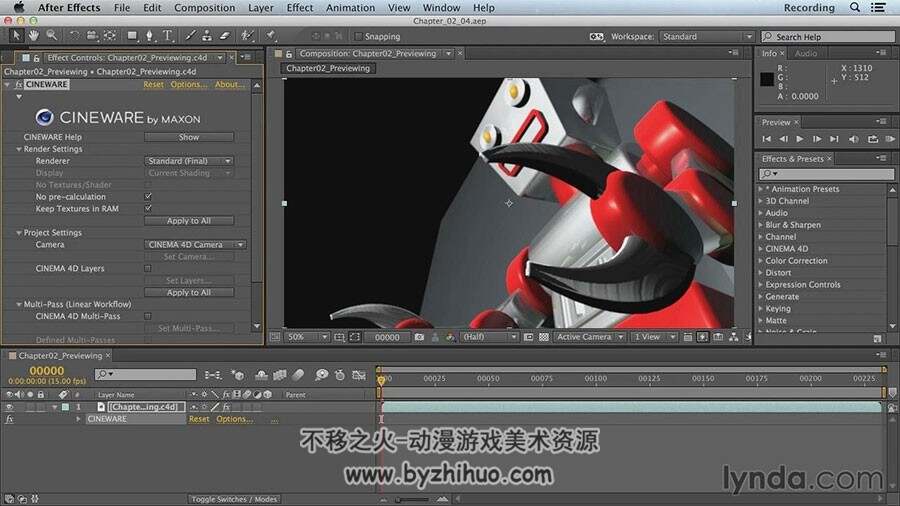Open the Renderer Standard (Final) dropdown
The height and width of the screenshot is (506, 900).
[x=189, y=161]
